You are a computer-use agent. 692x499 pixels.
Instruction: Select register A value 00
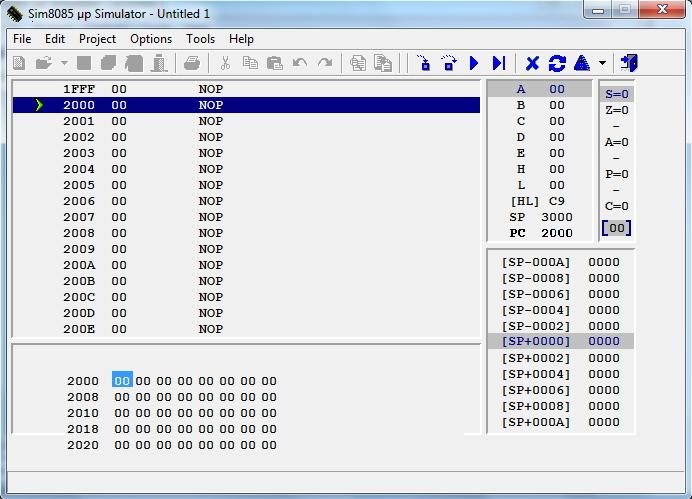[557, 89]
